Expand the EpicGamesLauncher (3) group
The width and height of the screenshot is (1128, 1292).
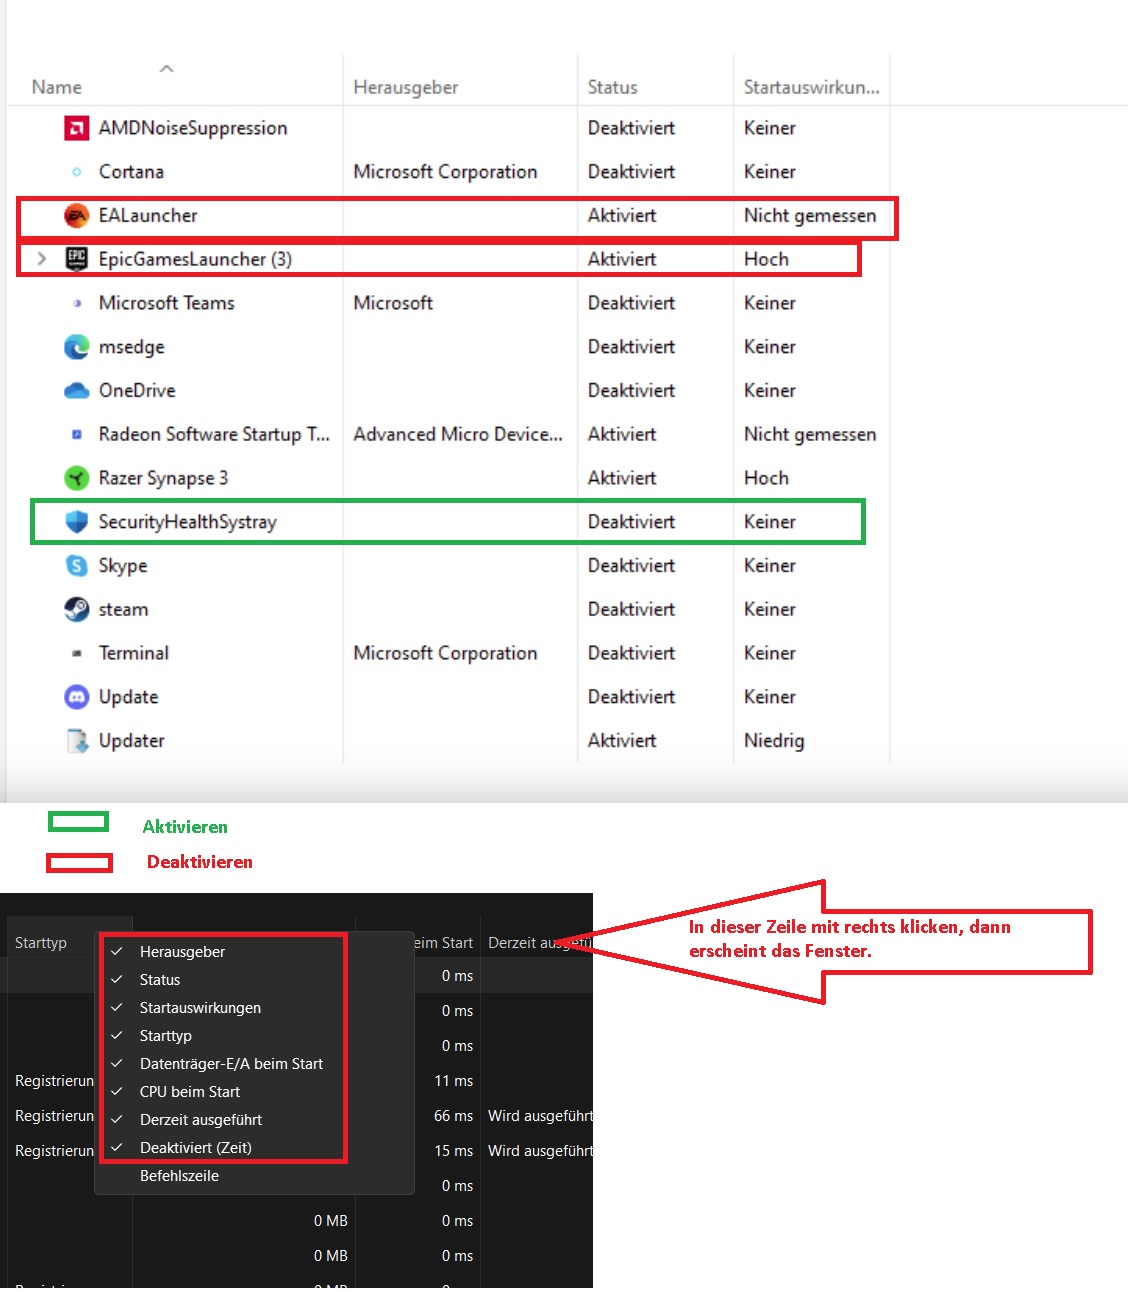point(41,259)
